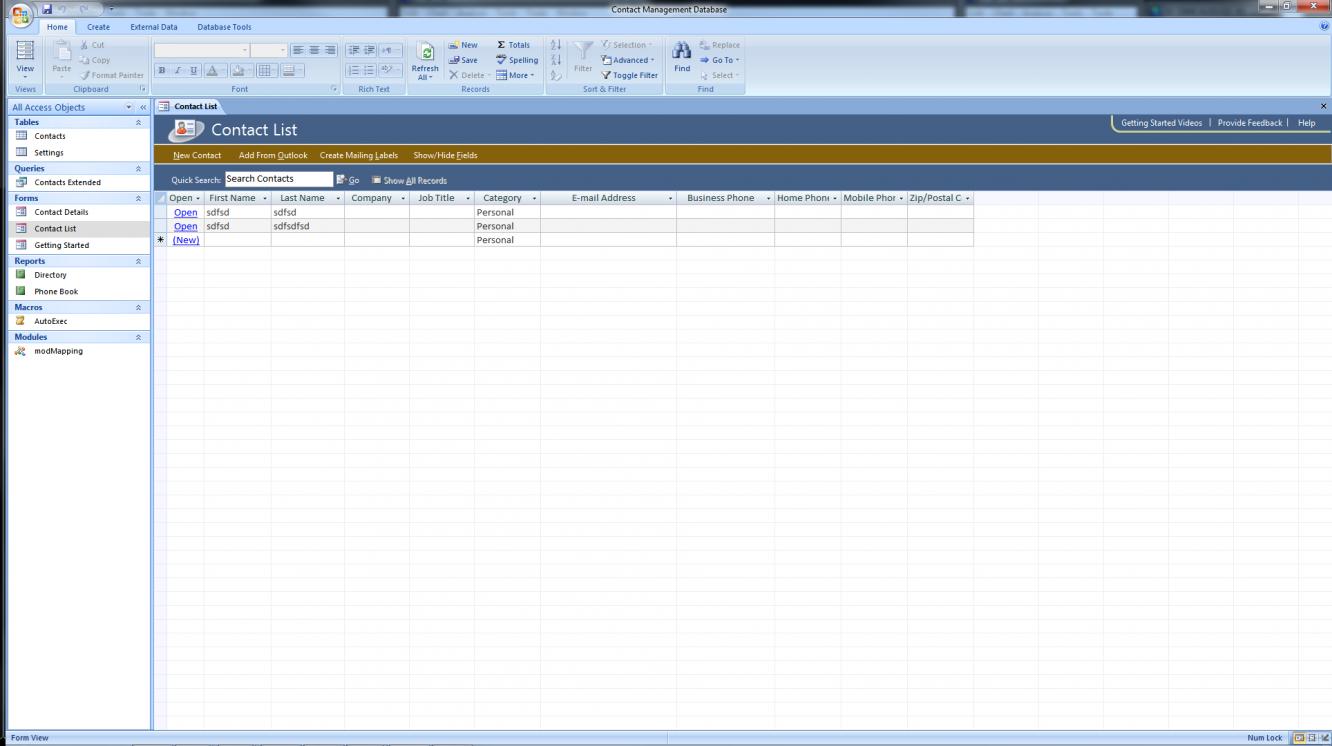Switch to the Database Tools tab
1332x746 pixels.
point(224,27)
